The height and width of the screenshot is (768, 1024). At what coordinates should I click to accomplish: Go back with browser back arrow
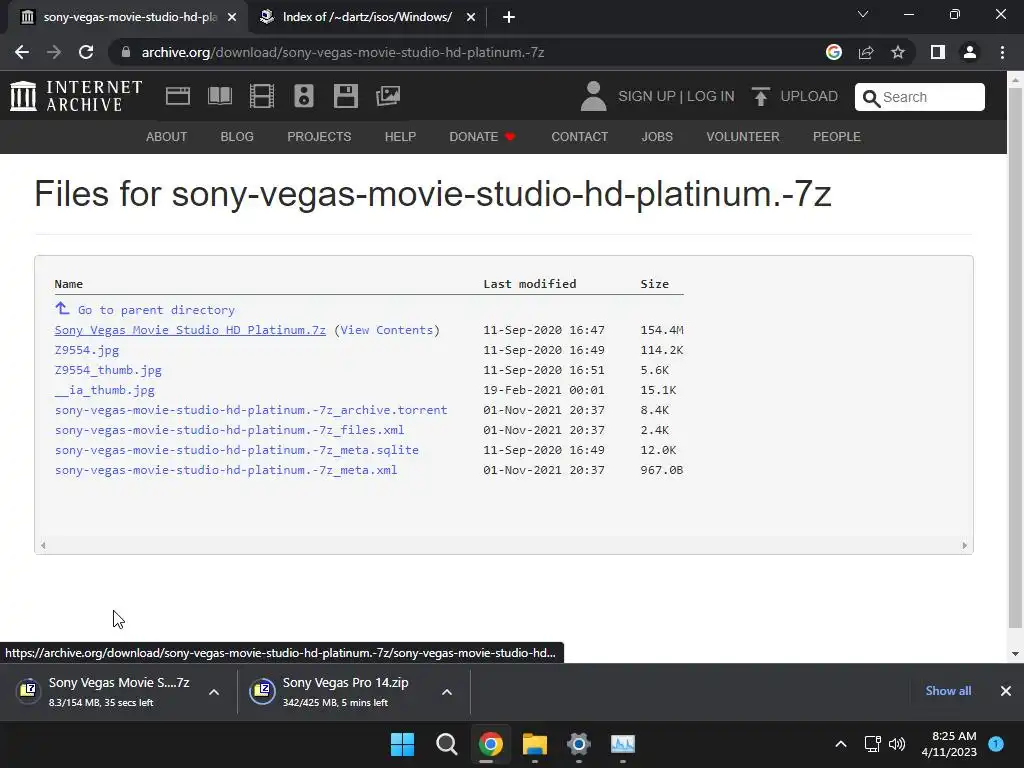point(22,52)
